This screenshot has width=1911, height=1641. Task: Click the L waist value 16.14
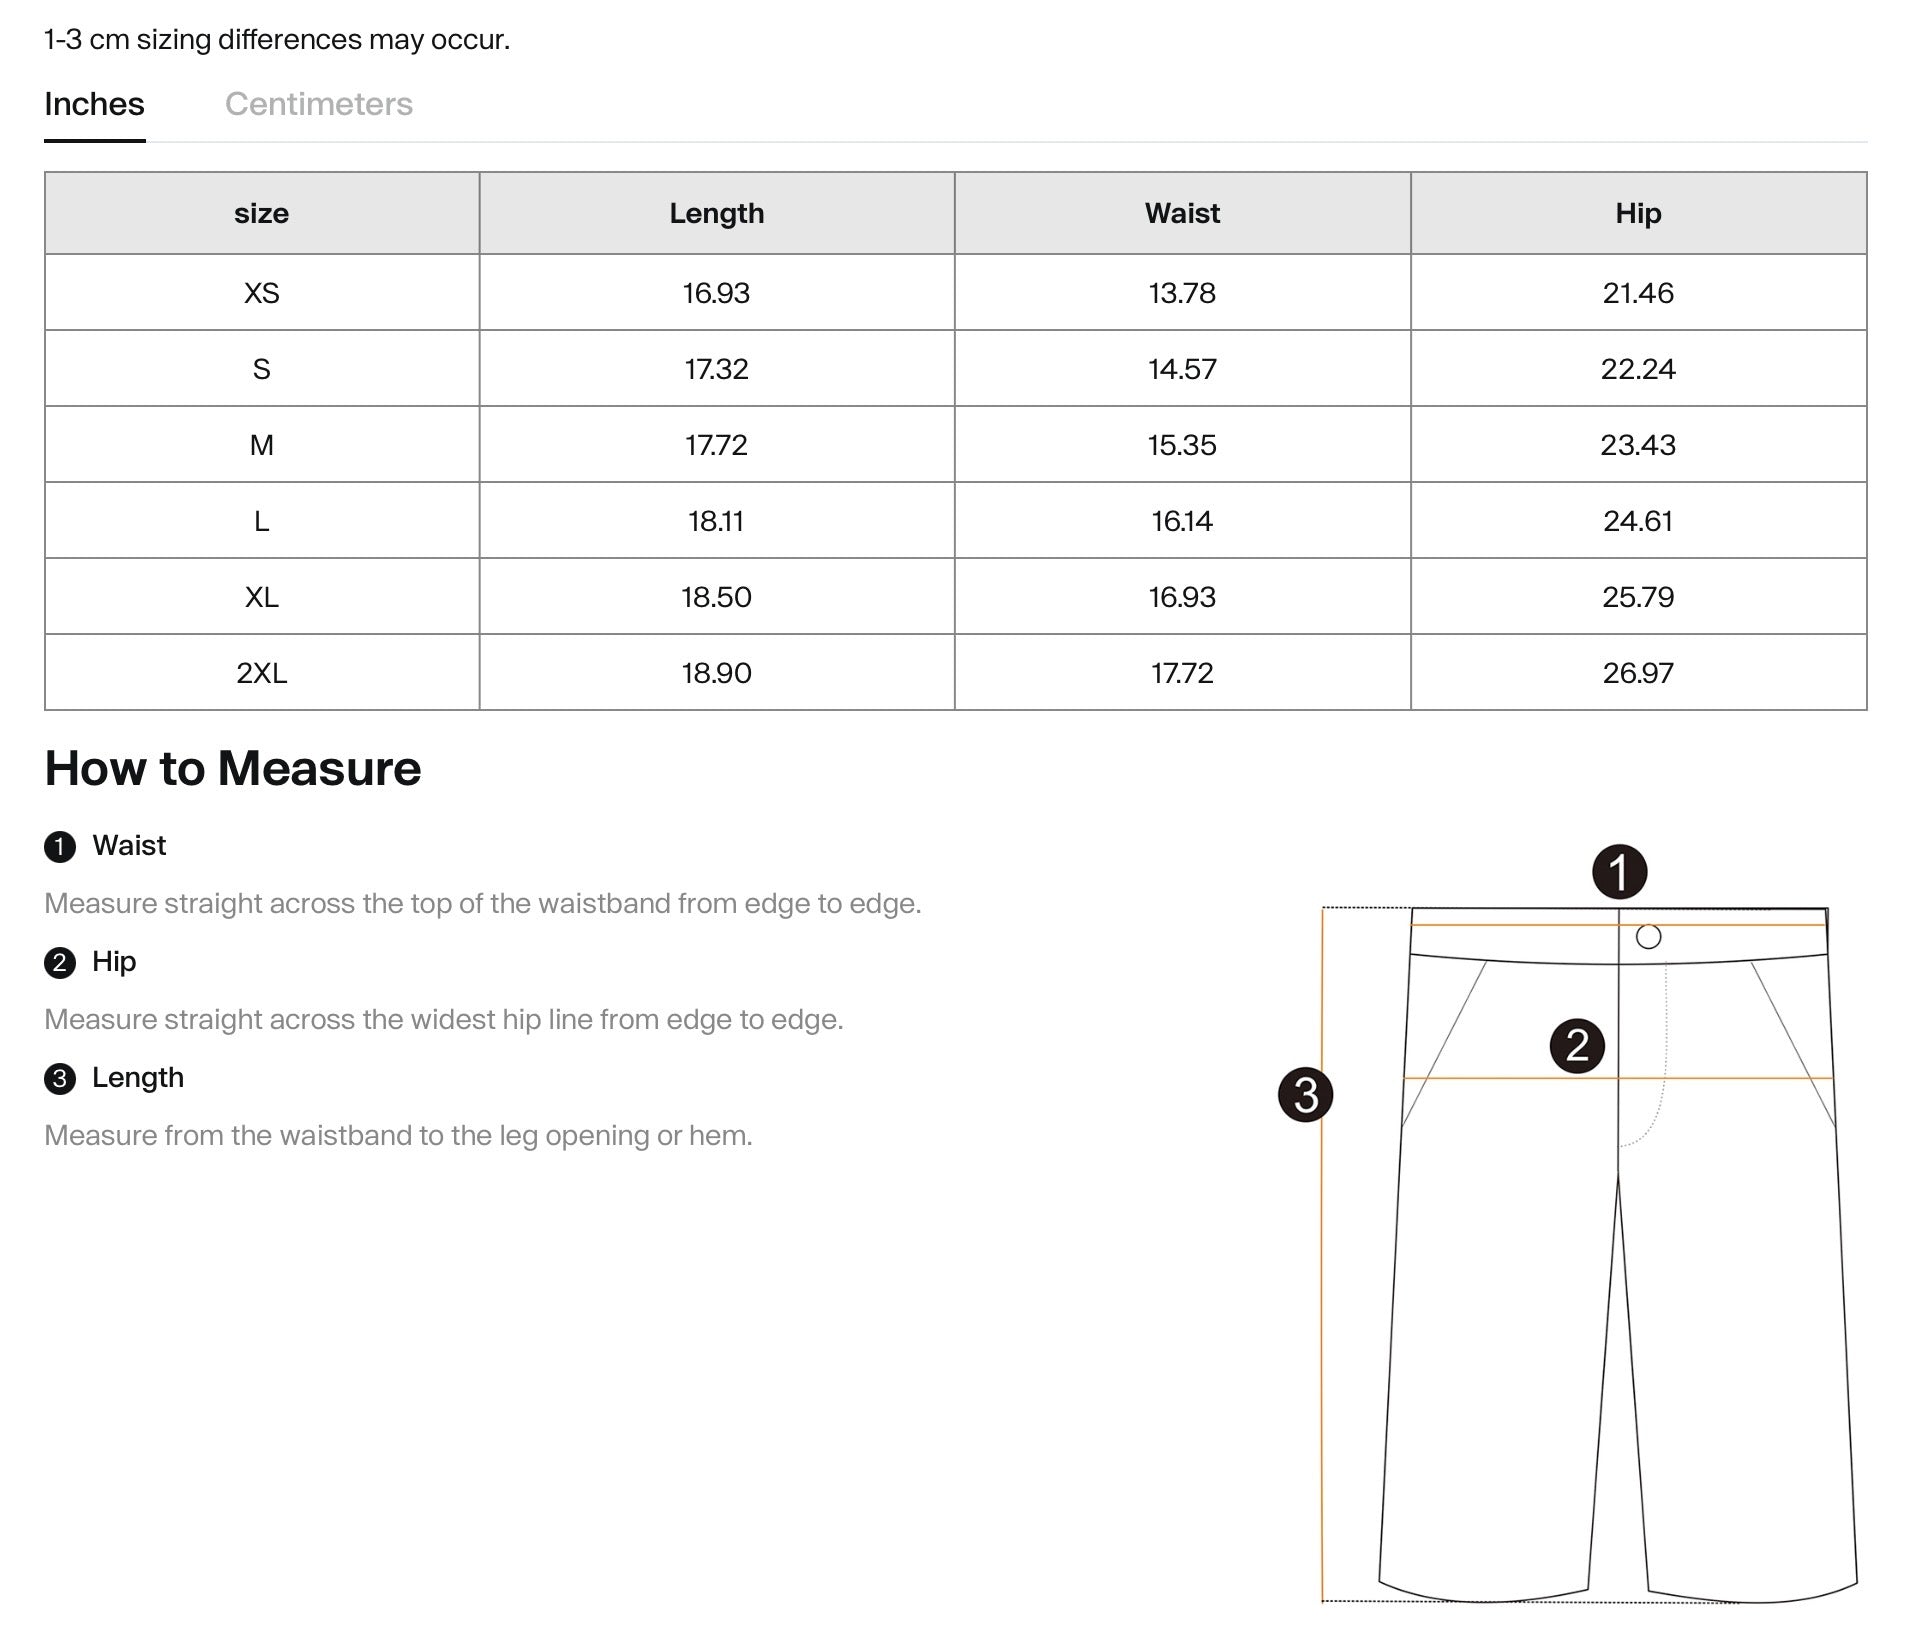pyautogui.click(x=1182, y=521)
